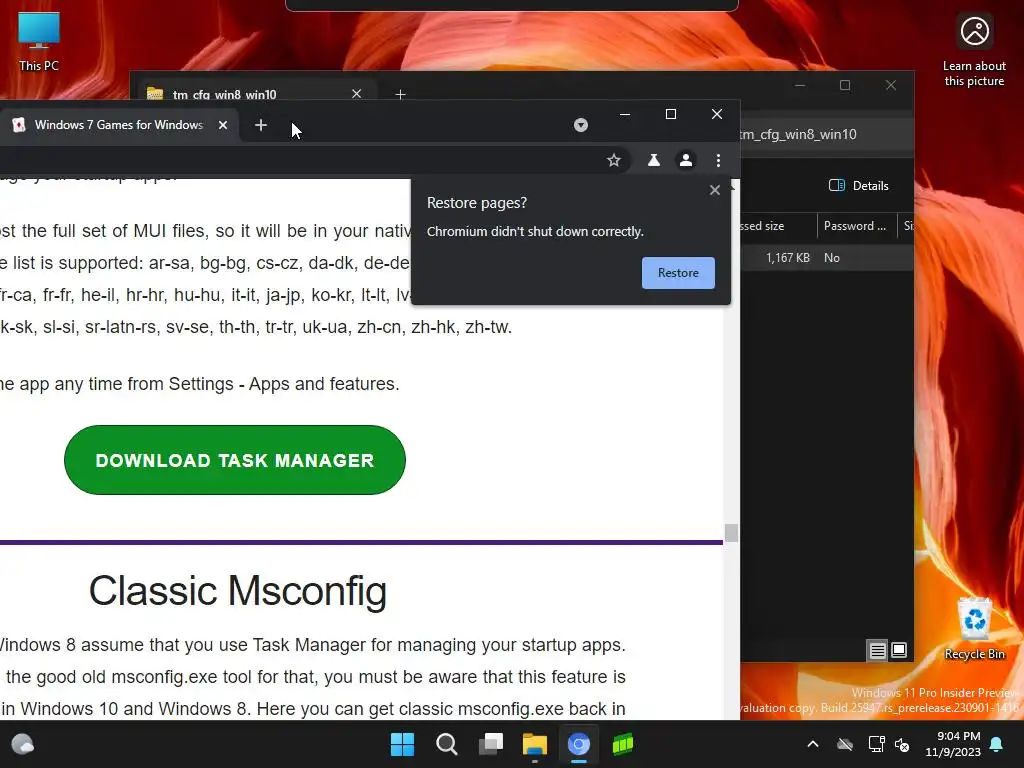The height and width of the screenshot is (768, 1024).
Task: Open the Recycle Bin desktop icon
Action: point(974,629)
